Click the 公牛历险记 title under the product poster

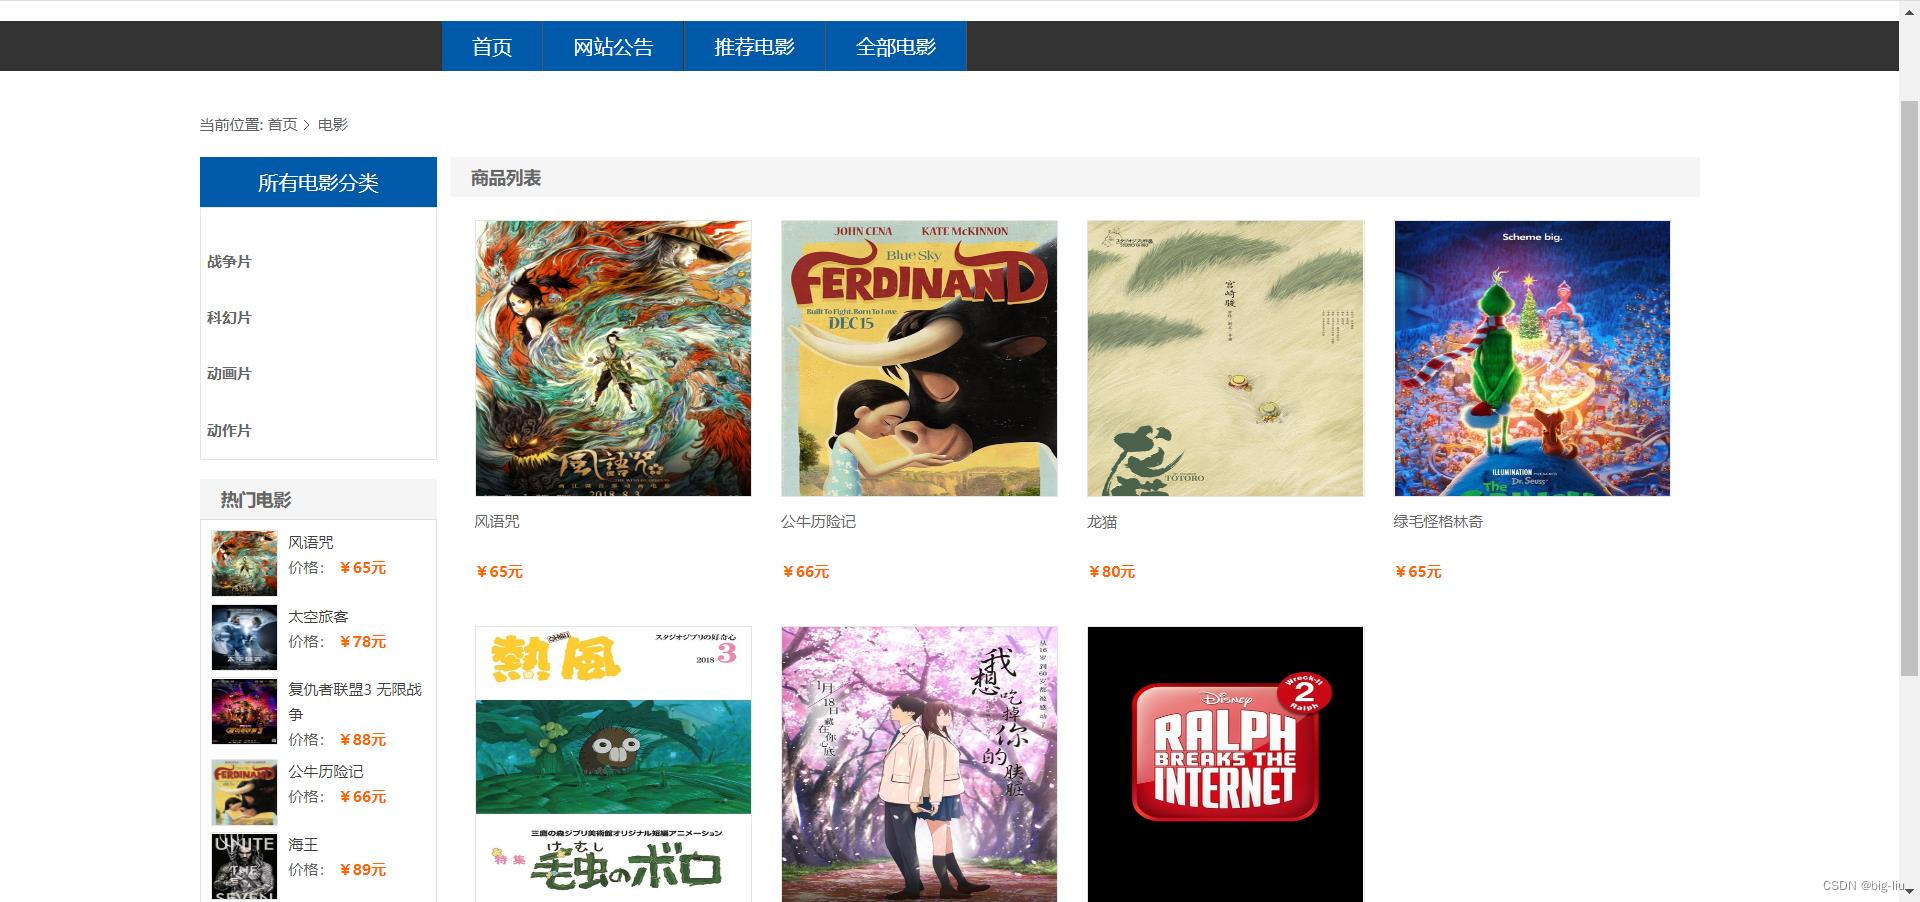[x=818, y=522]
